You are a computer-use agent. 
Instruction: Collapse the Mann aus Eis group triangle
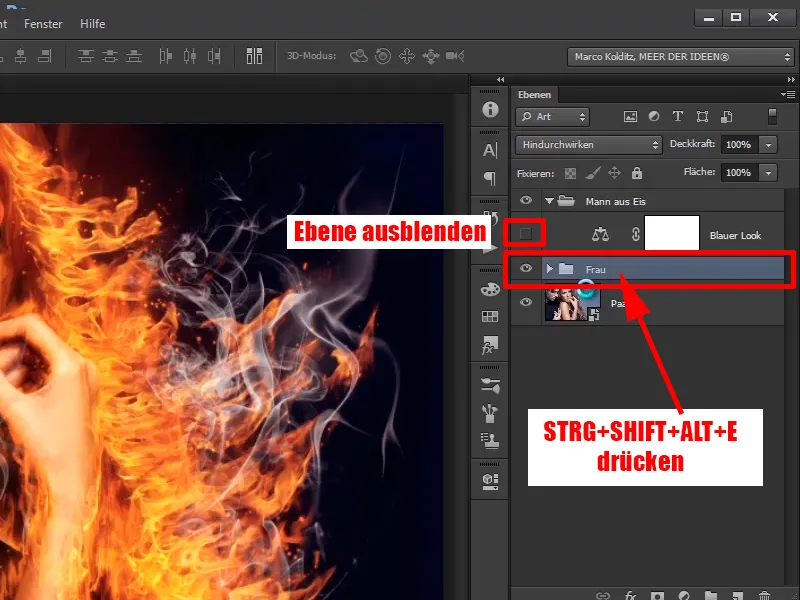pyautogui.click(x=549, y=201)
